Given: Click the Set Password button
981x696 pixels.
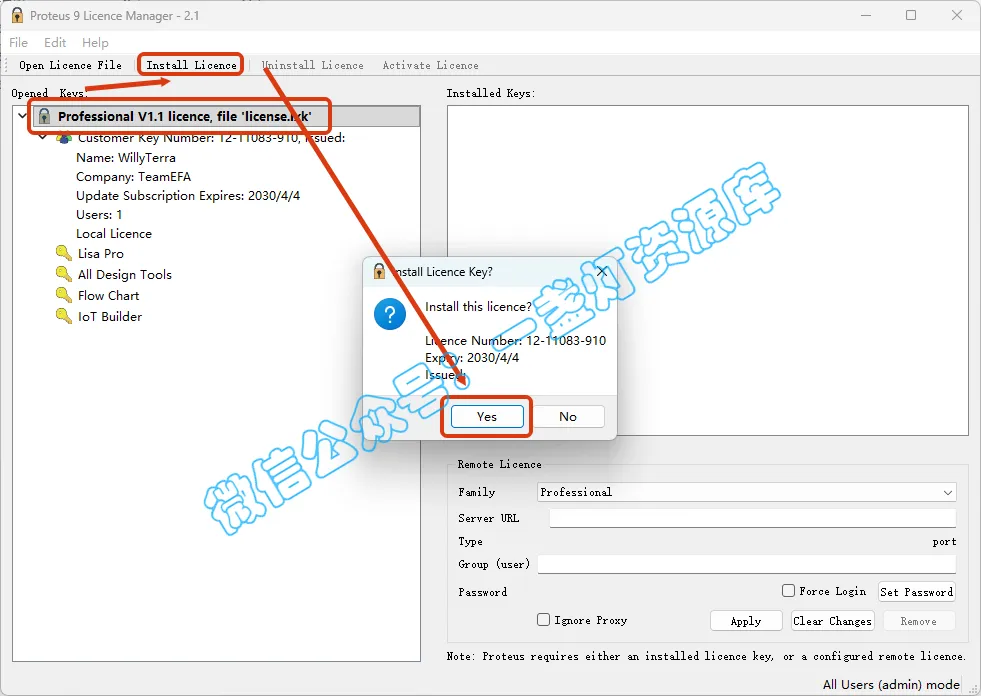Looking at the screenshot, I should (917, 591).
